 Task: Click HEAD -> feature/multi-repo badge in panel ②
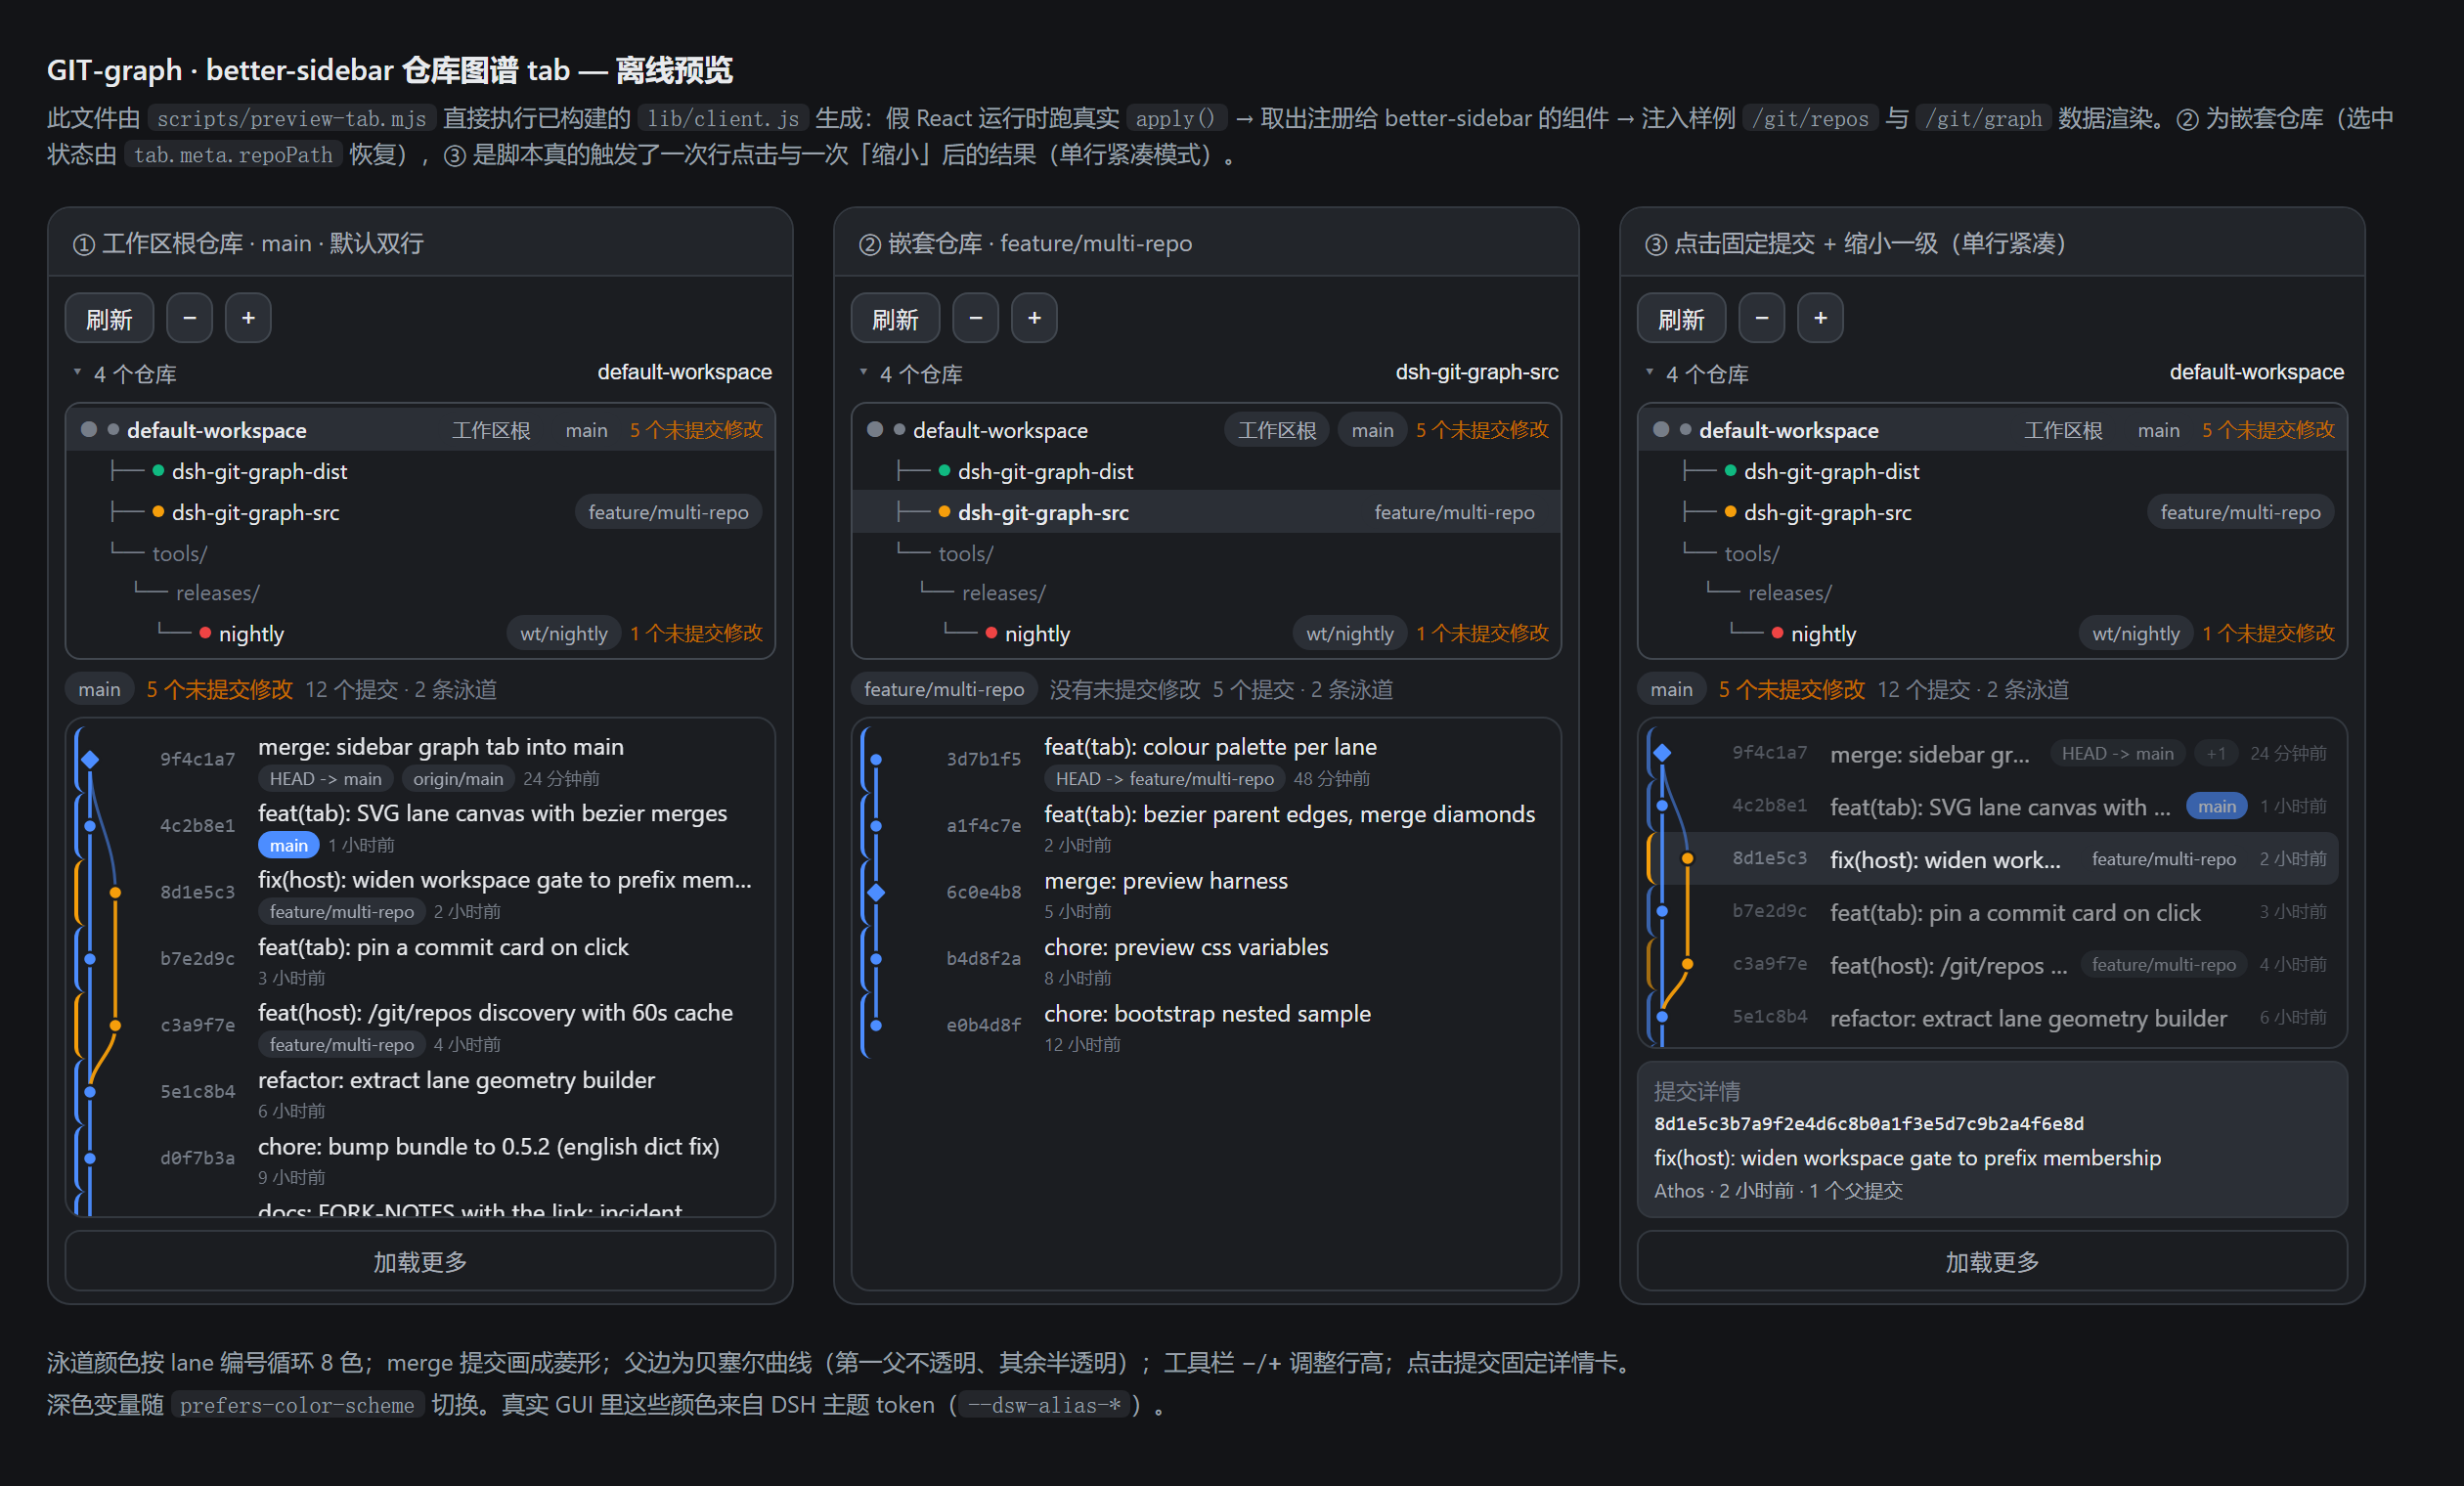pos(1164,778)
